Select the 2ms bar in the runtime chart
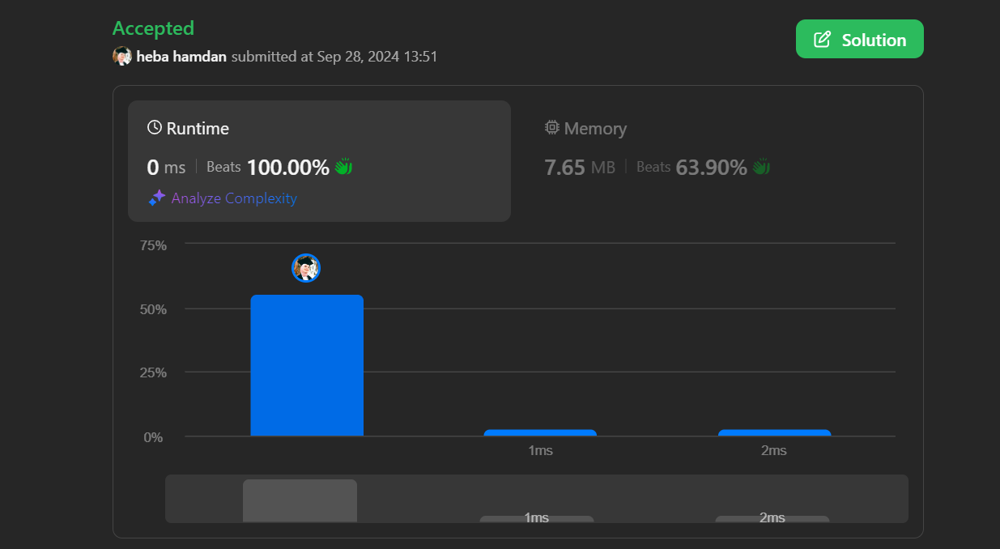The height and width of the screenshot is (549, 1000). coord(774,433)
